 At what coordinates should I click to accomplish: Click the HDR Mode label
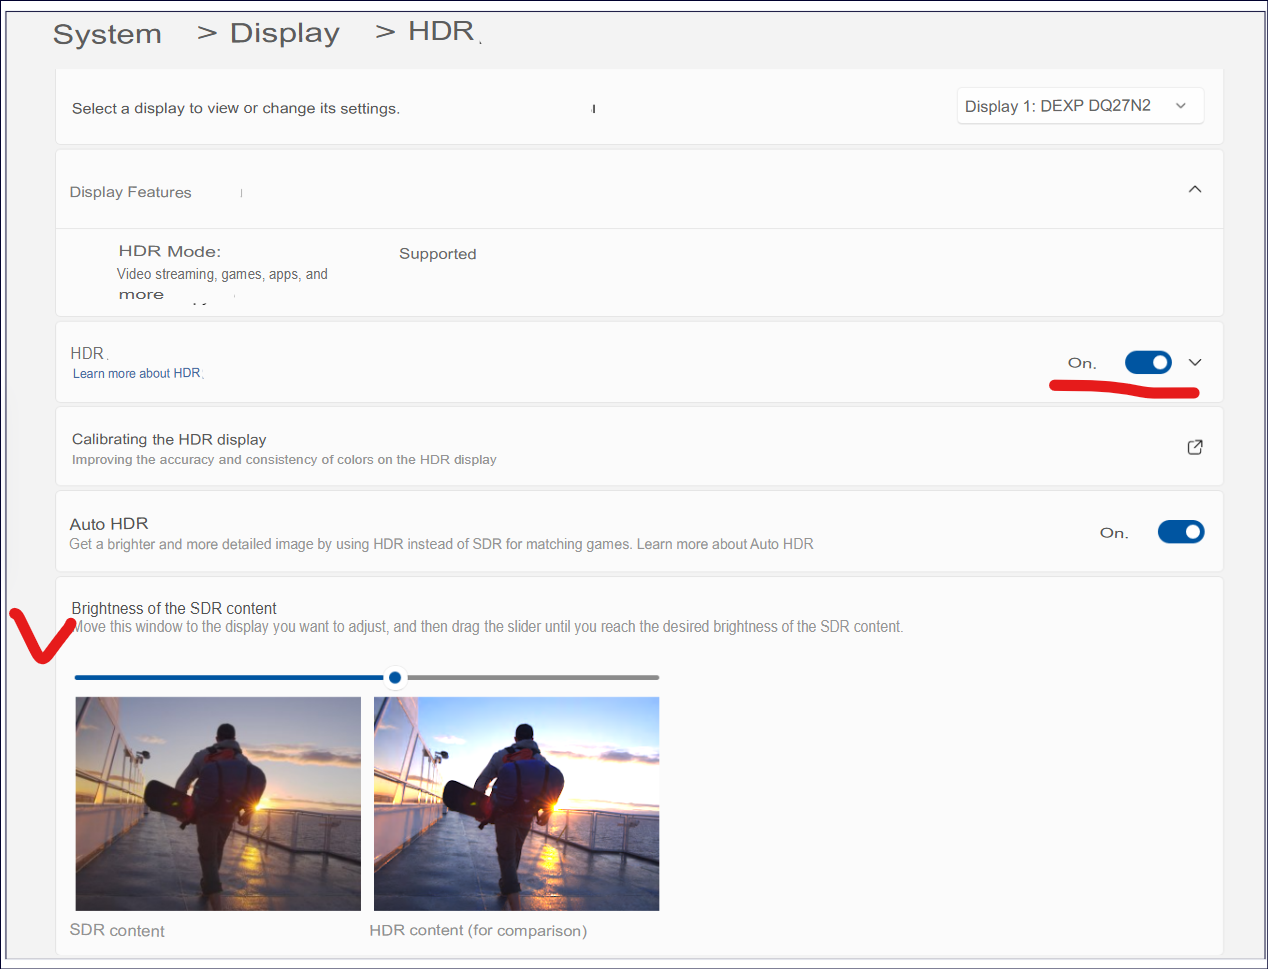(x=170, y=251)
